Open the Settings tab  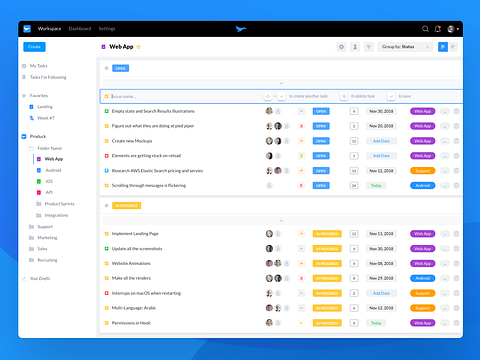point(107,29)
